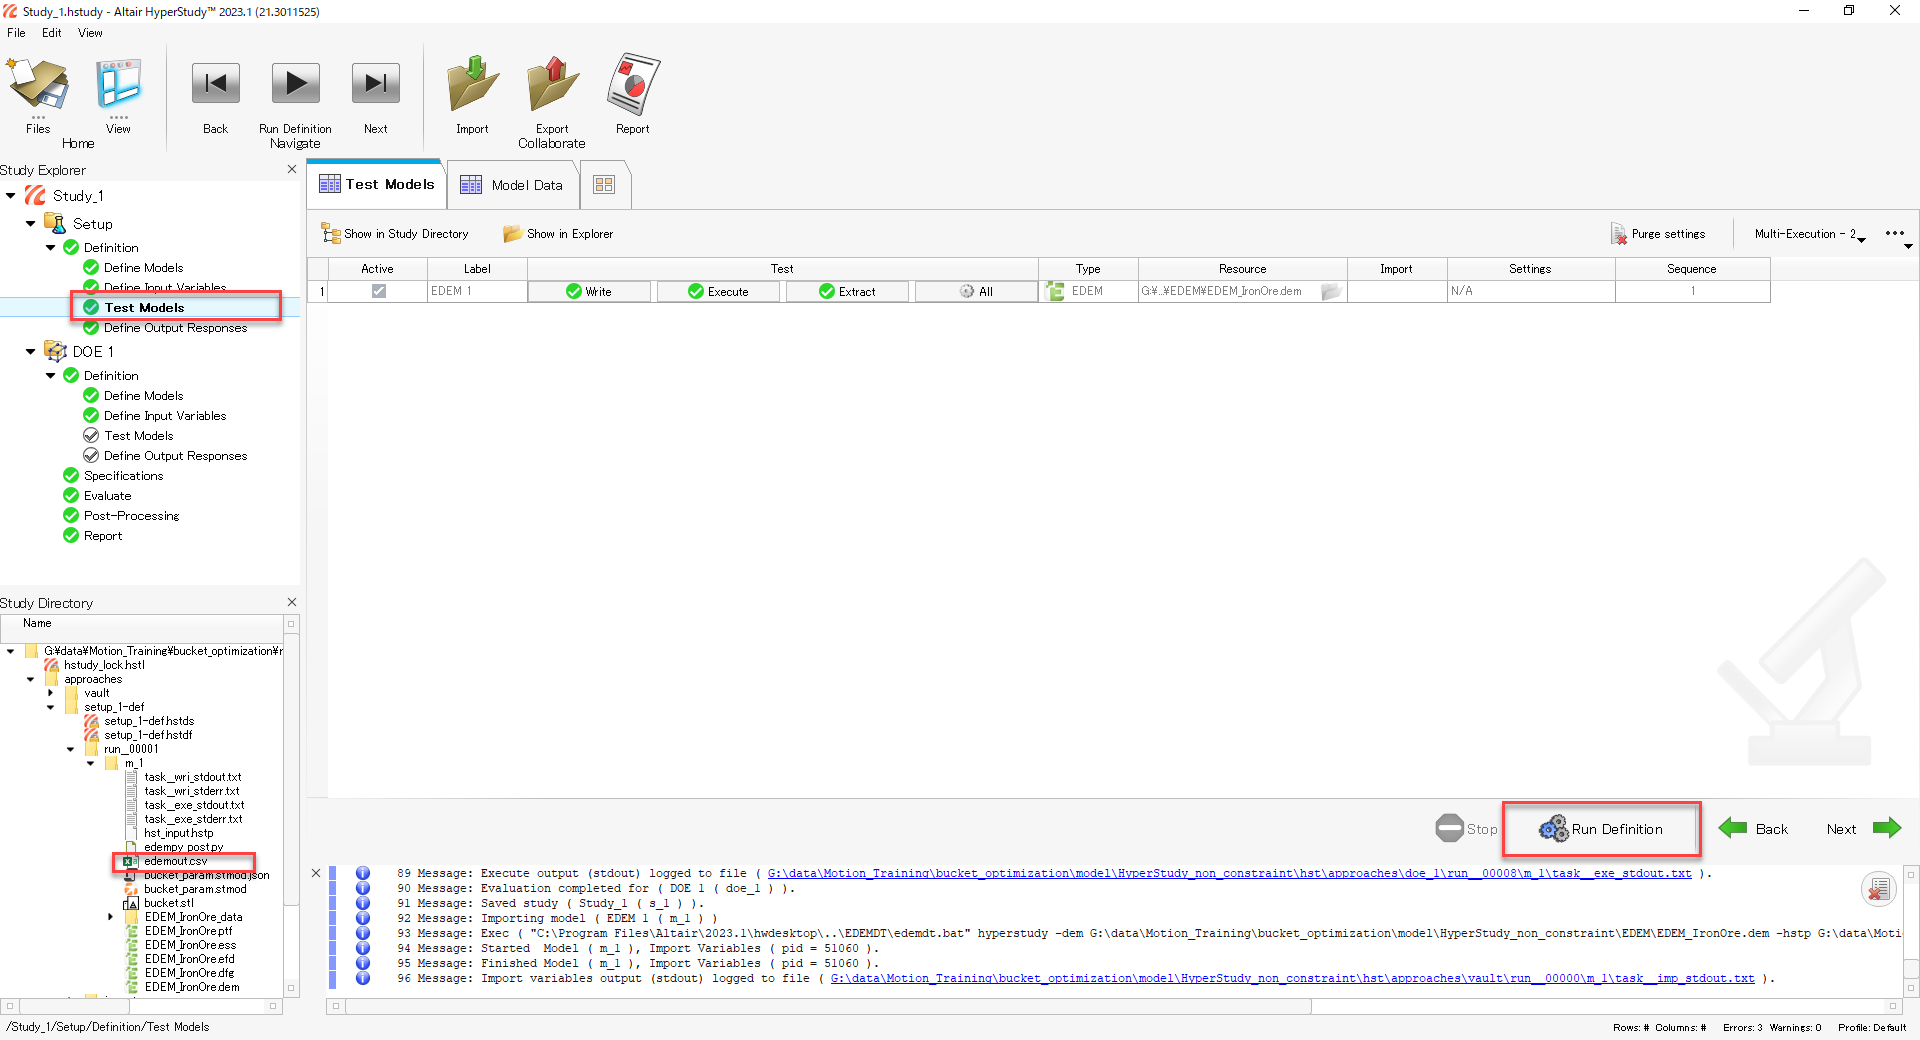Close the message log panel
Viewport: 1920px width, 1040px height.
[316, 873]
